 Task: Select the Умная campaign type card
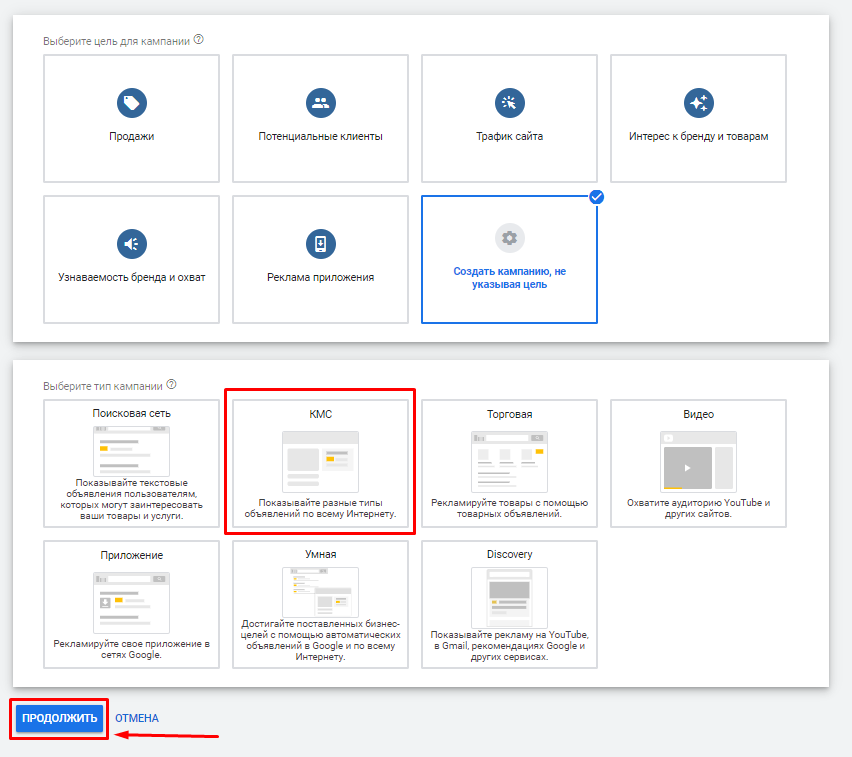(x=320, y=605)
